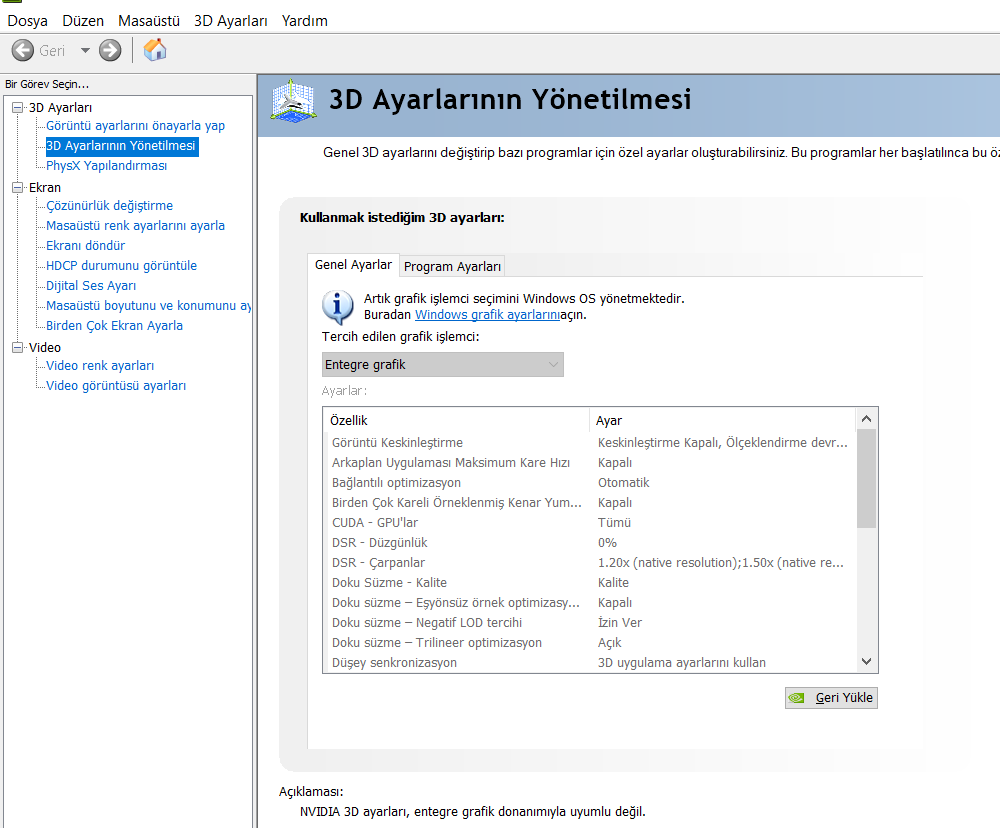Open Birden Çok Ekran Ayarla
The image size is (1000, 828).
click(x=114, y=326)
